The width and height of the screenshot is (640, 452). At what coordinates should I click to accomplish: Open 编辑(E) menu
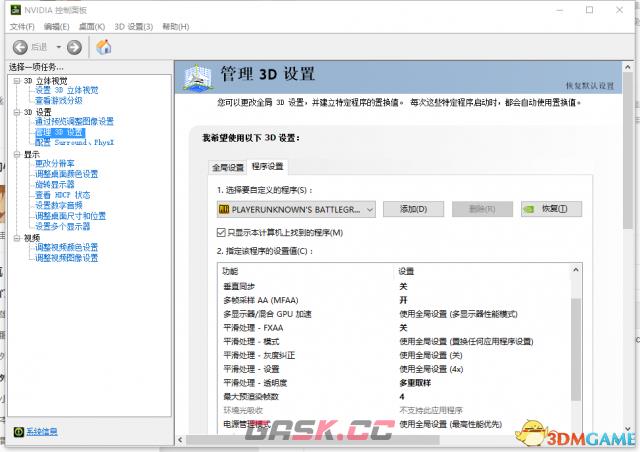click(56, 27)
